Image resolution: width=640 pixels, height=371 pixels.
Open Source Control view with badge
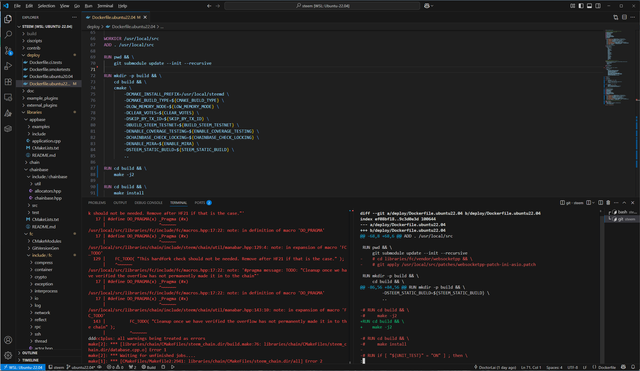[x=8, y=51]
